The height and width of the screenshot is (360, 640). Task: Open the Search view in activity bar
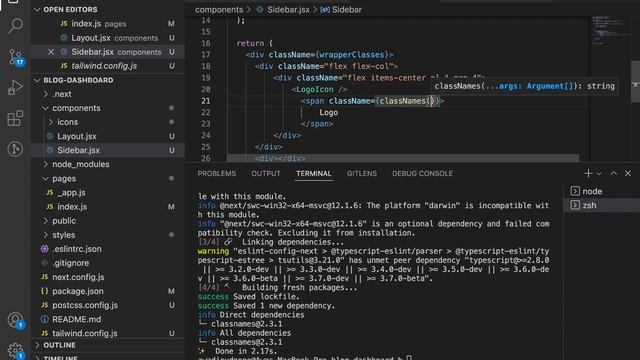point(15,26)
